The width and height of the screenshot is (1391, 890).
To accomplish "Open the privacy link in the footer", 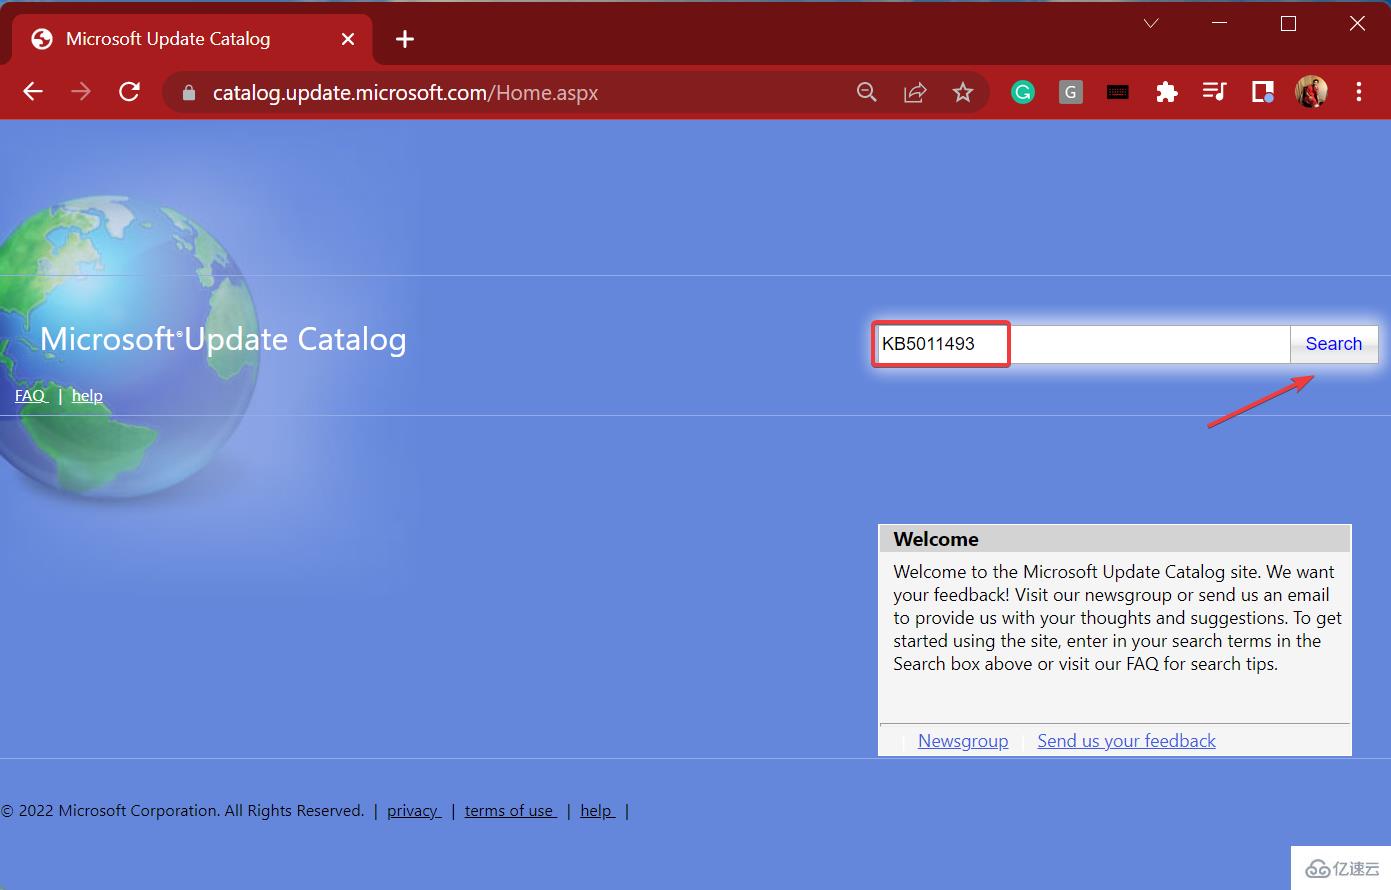I will [414, 811].
